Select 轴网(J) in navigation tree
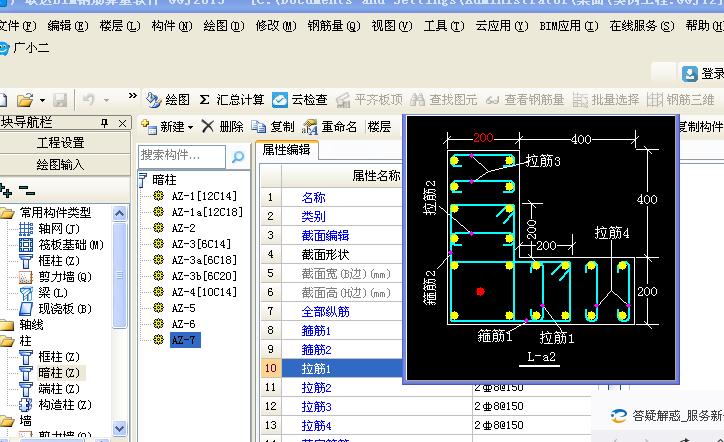 pos(59,229)
